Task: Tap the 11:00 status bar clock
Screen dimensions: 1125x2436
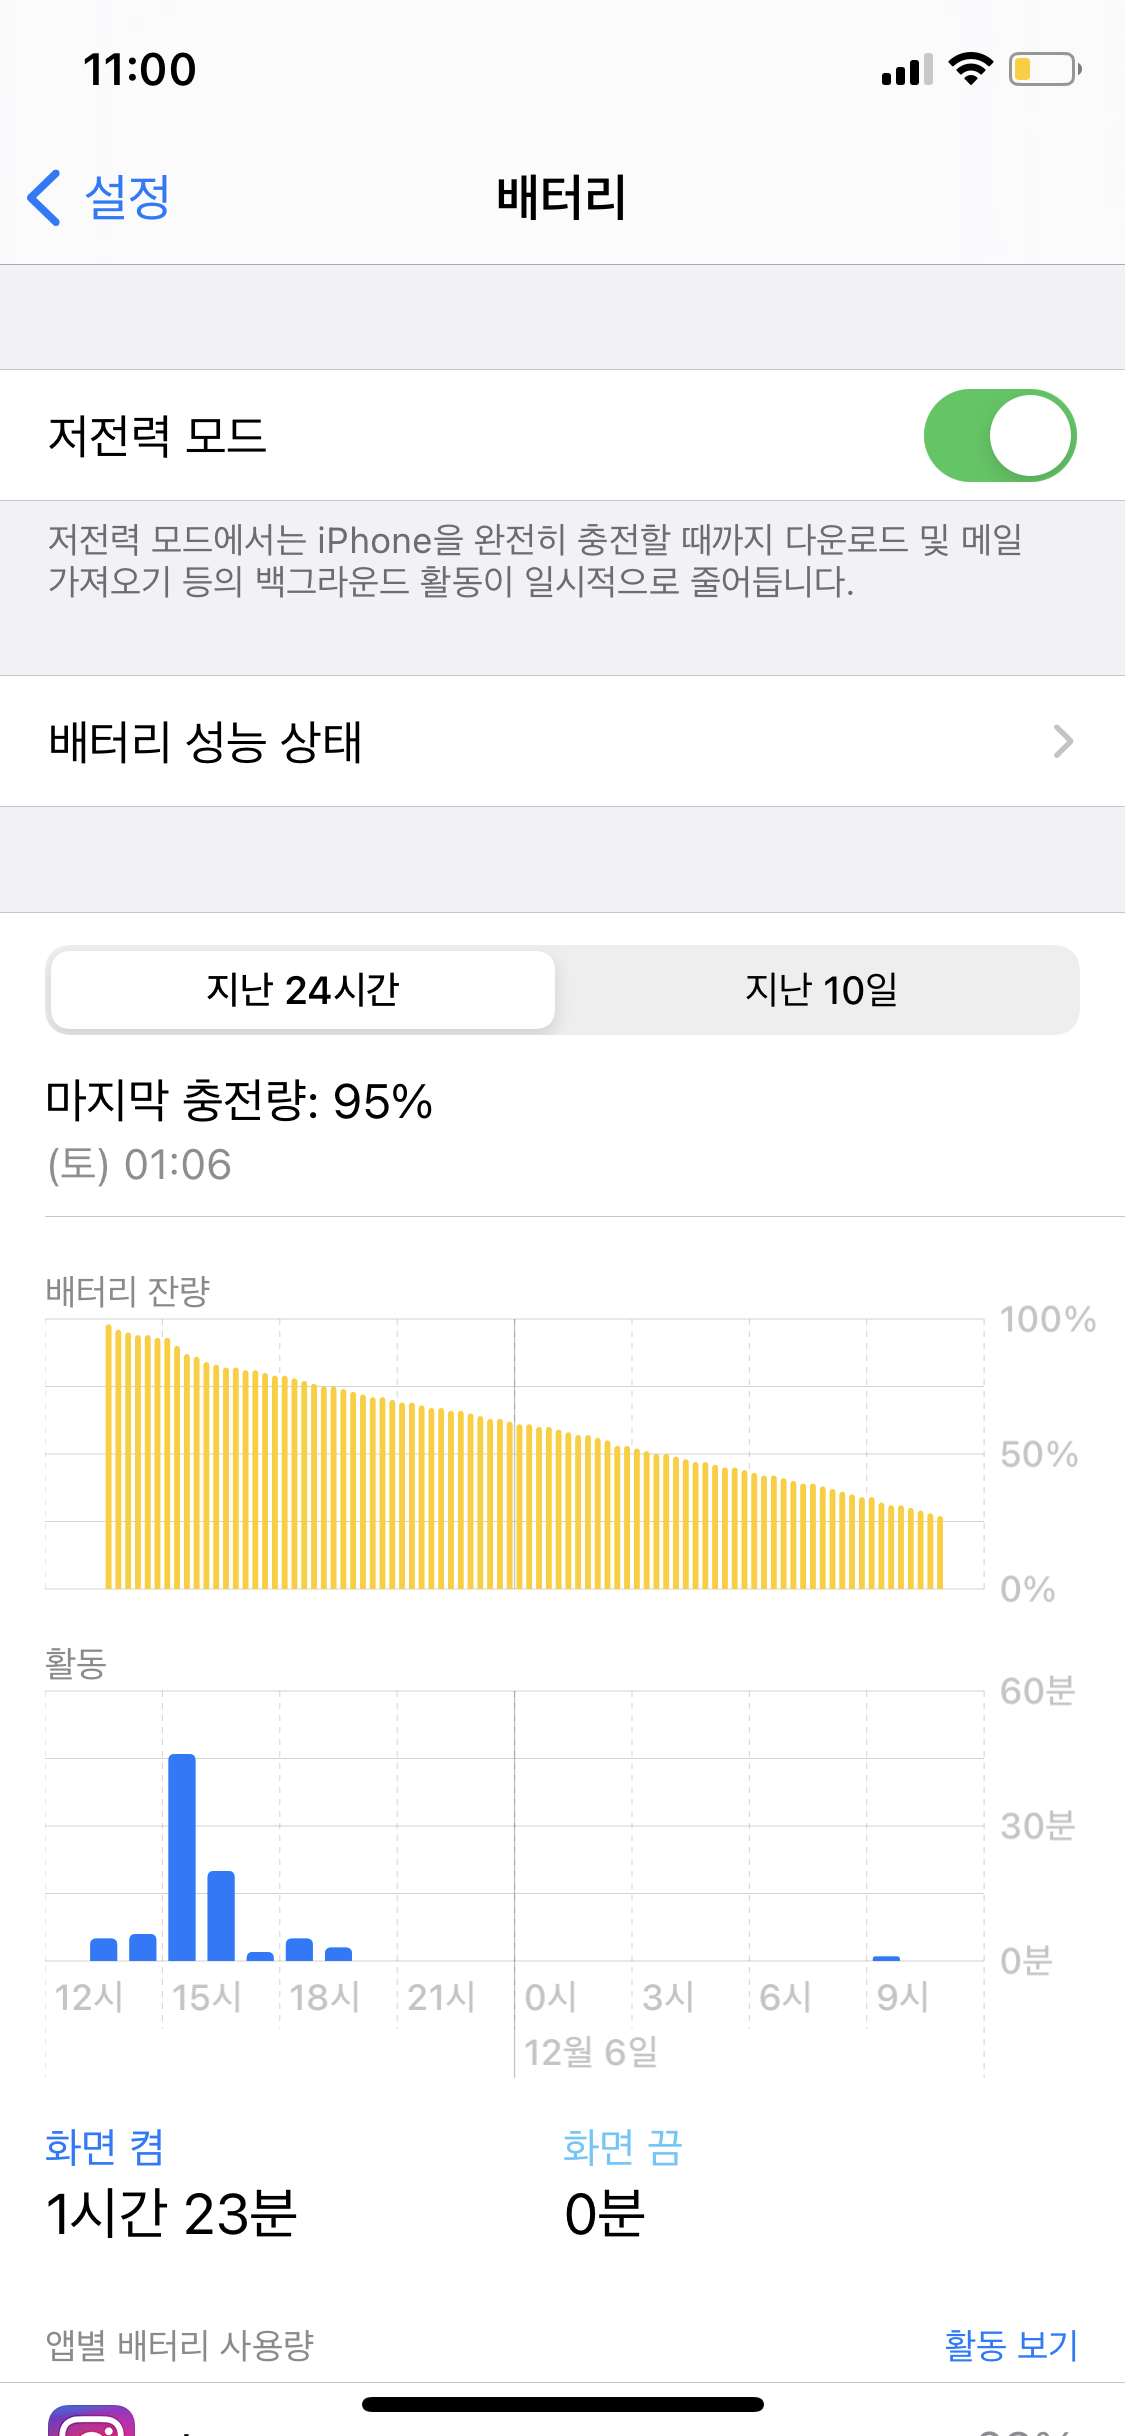Action: 140,70
